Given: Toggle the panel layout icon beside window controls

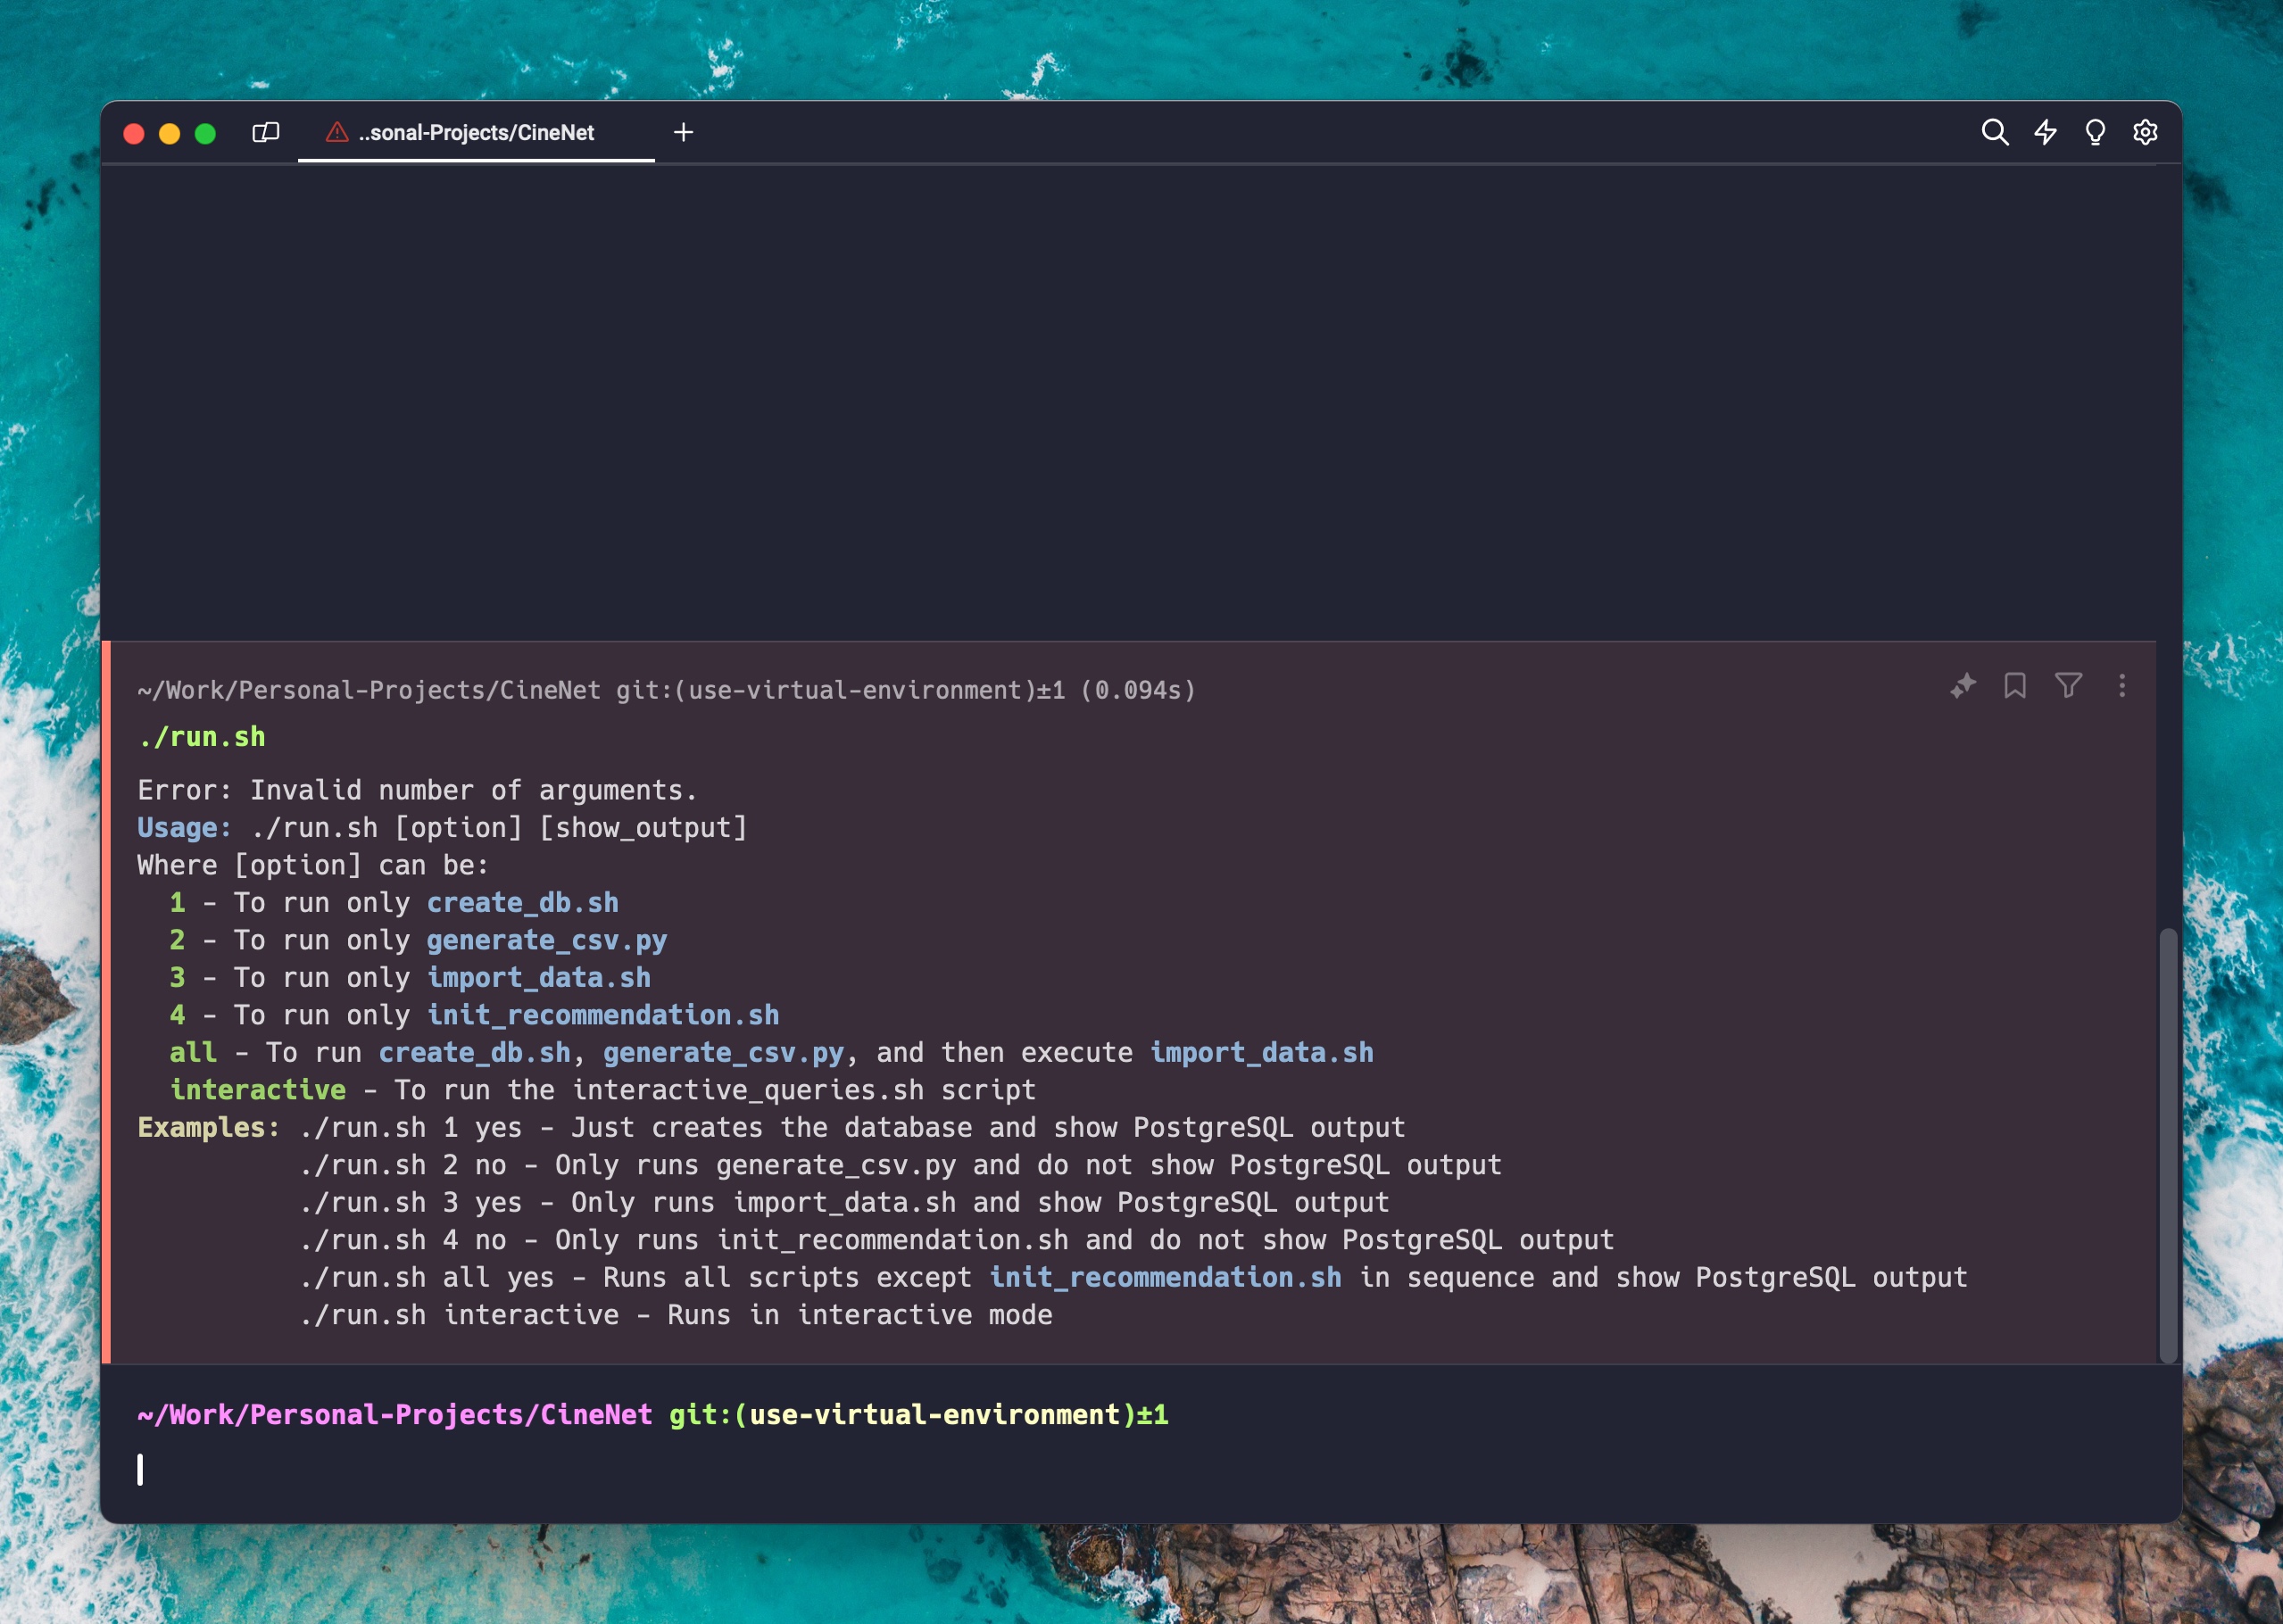Looking at the screenshot, I should tap(265, 133).
